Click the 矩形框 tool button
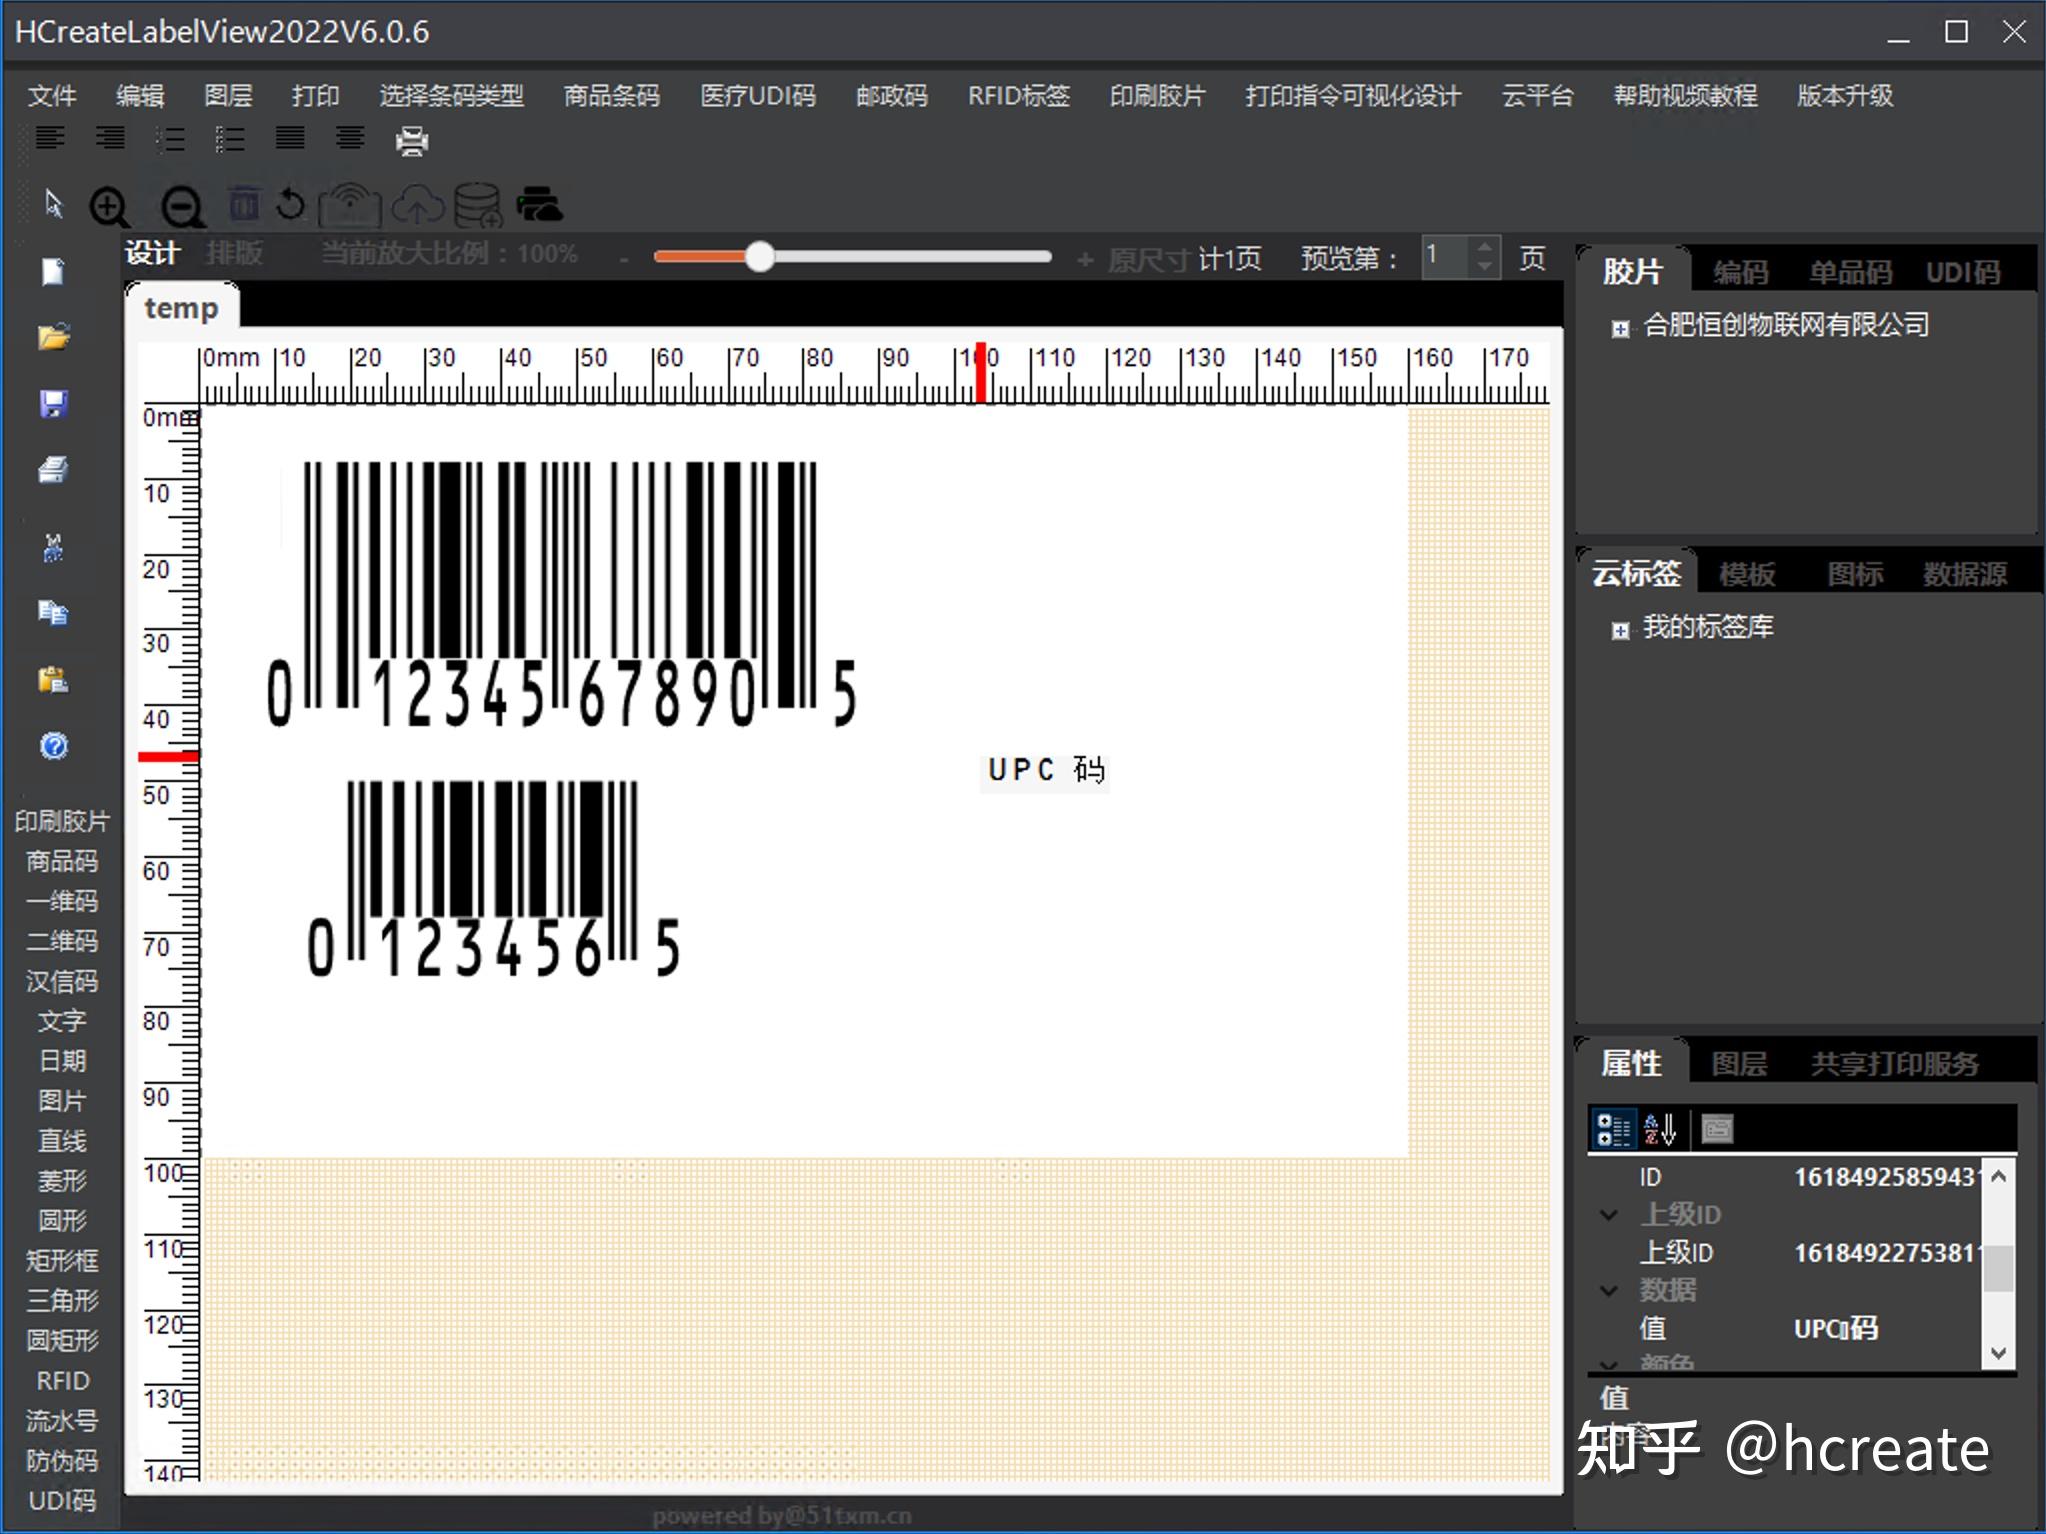The height and width of the screenshot is (1534, 2046). pos(62,1260)
